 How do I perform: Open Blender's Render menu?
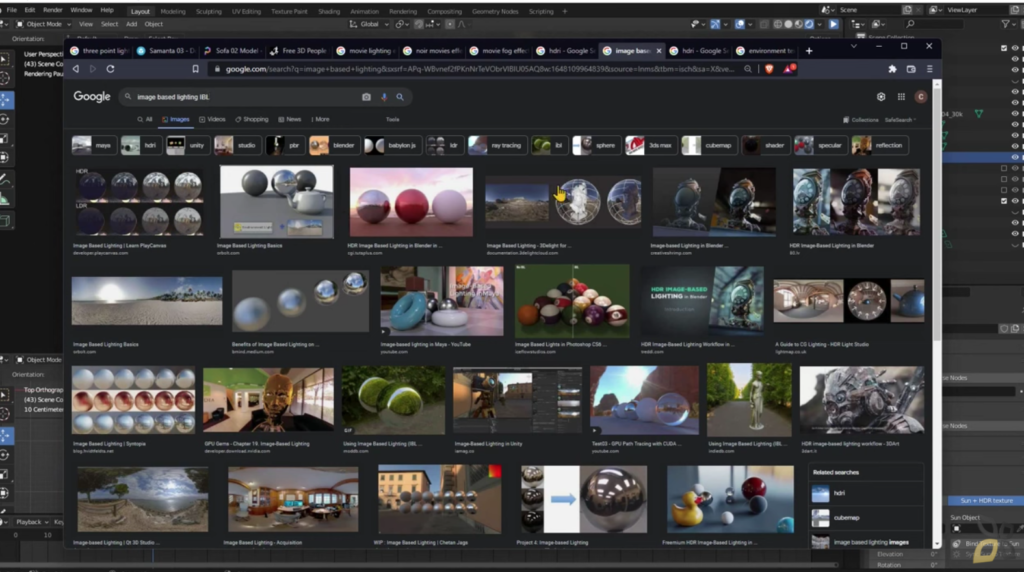click(52, 10)
